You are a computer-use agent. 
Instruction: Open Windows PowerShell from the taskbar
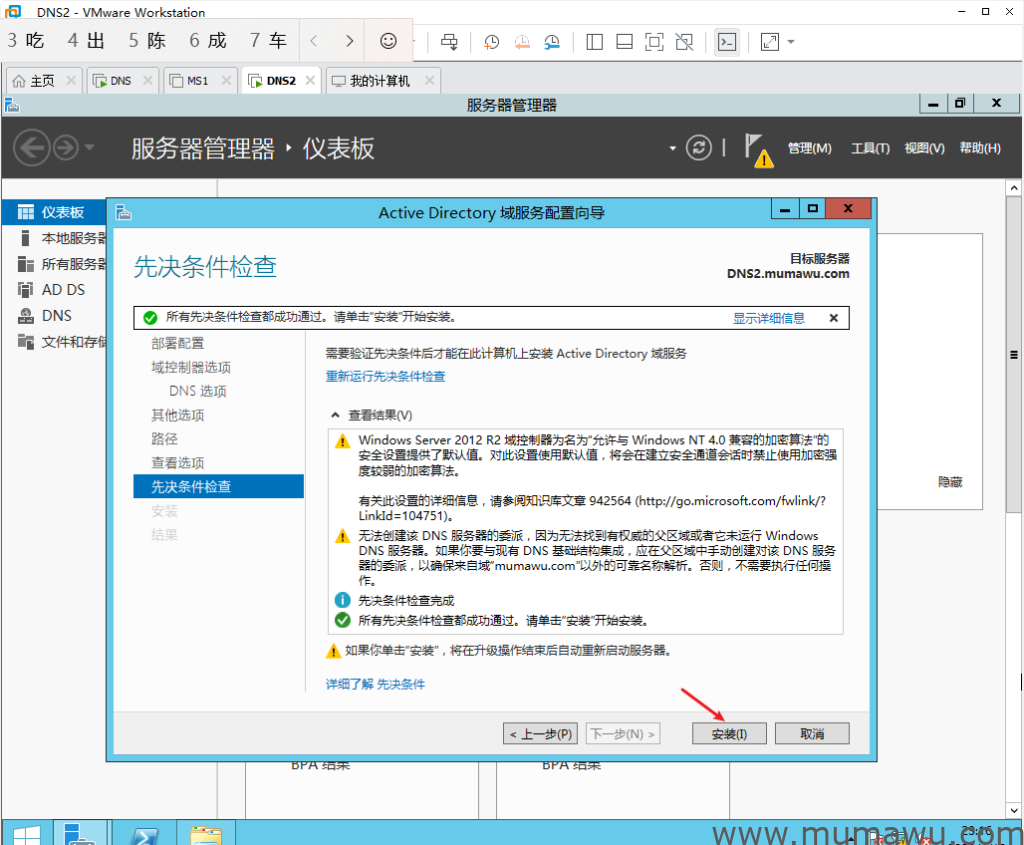pos(145,832)
